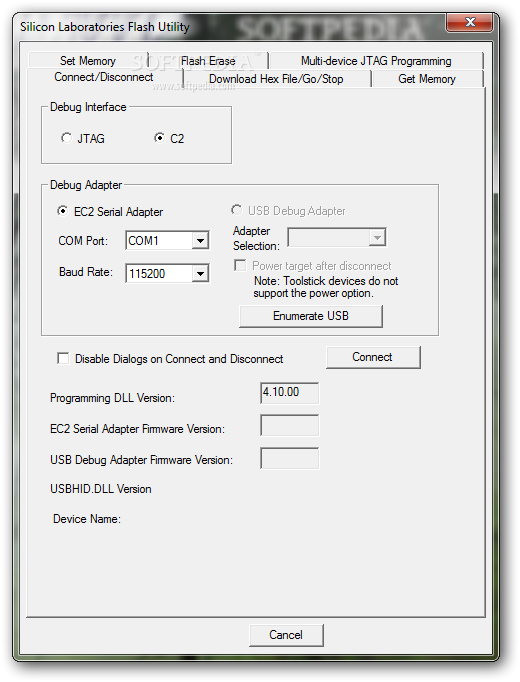This screenshot has width=520, height=682.
Task: Click the Cancel button
Action: [x=286, y=635]
